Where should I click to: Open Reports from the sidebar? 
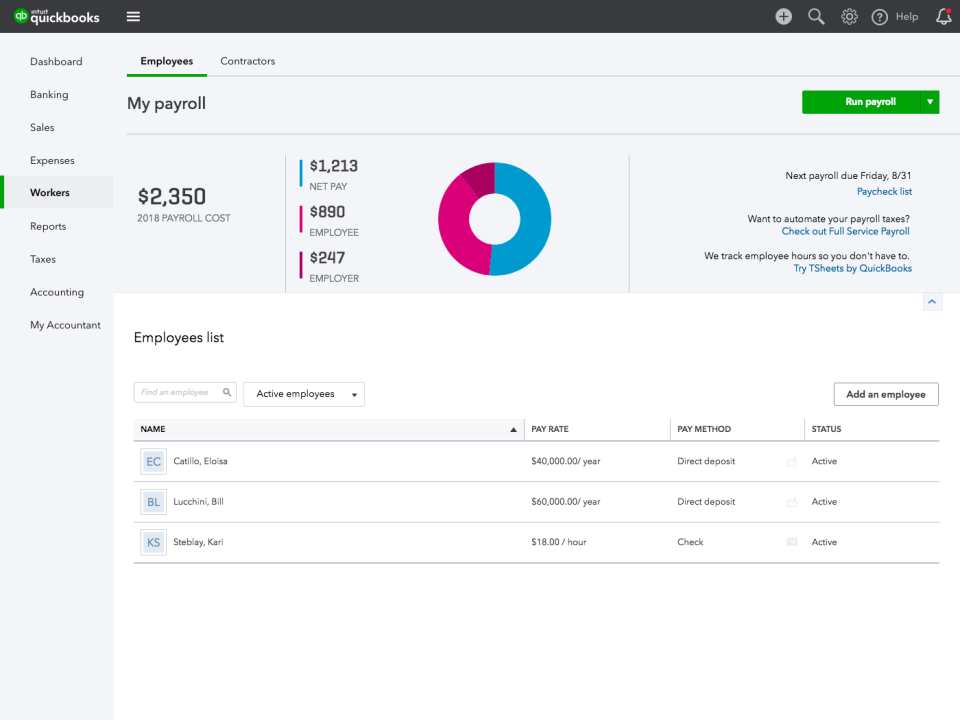(x=47, y=226)
